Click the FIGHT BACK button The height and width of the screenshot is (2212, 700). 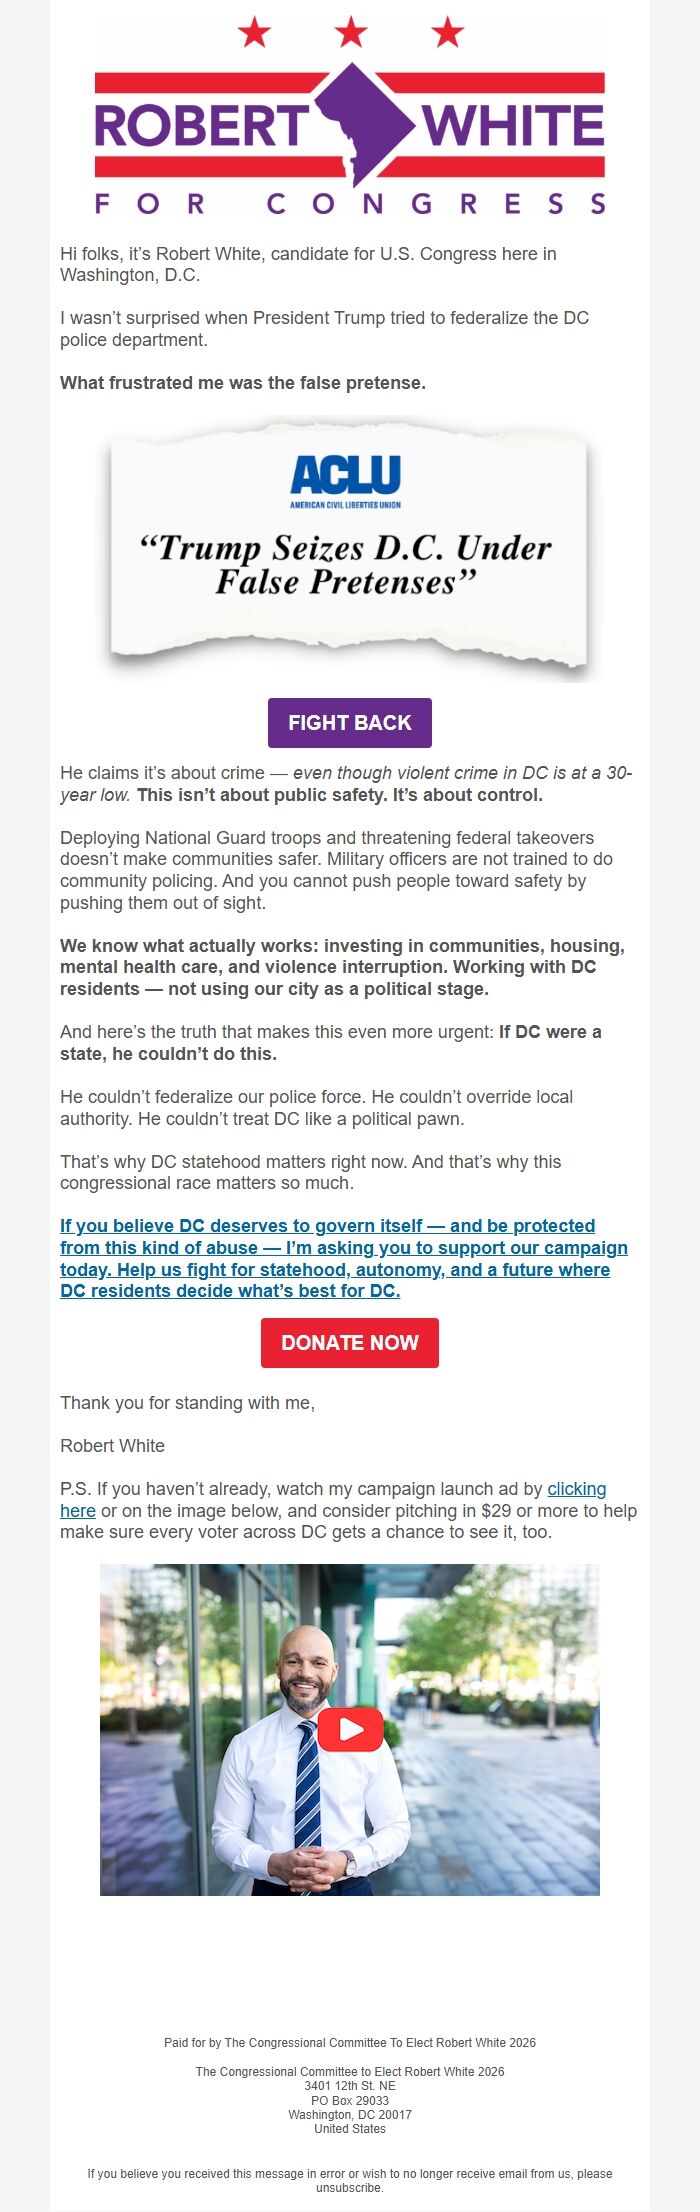click(x=349, y=722)
